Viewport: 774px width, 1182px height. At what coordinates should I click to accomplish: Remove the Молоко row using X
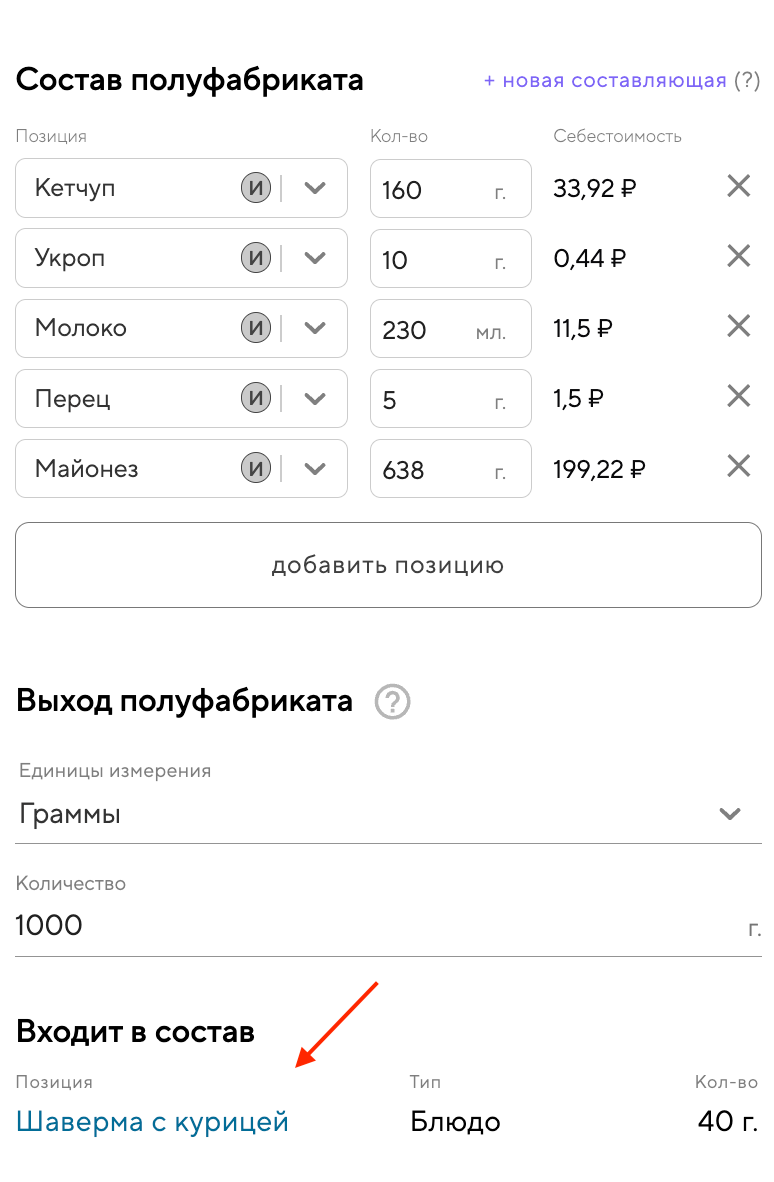738,326
